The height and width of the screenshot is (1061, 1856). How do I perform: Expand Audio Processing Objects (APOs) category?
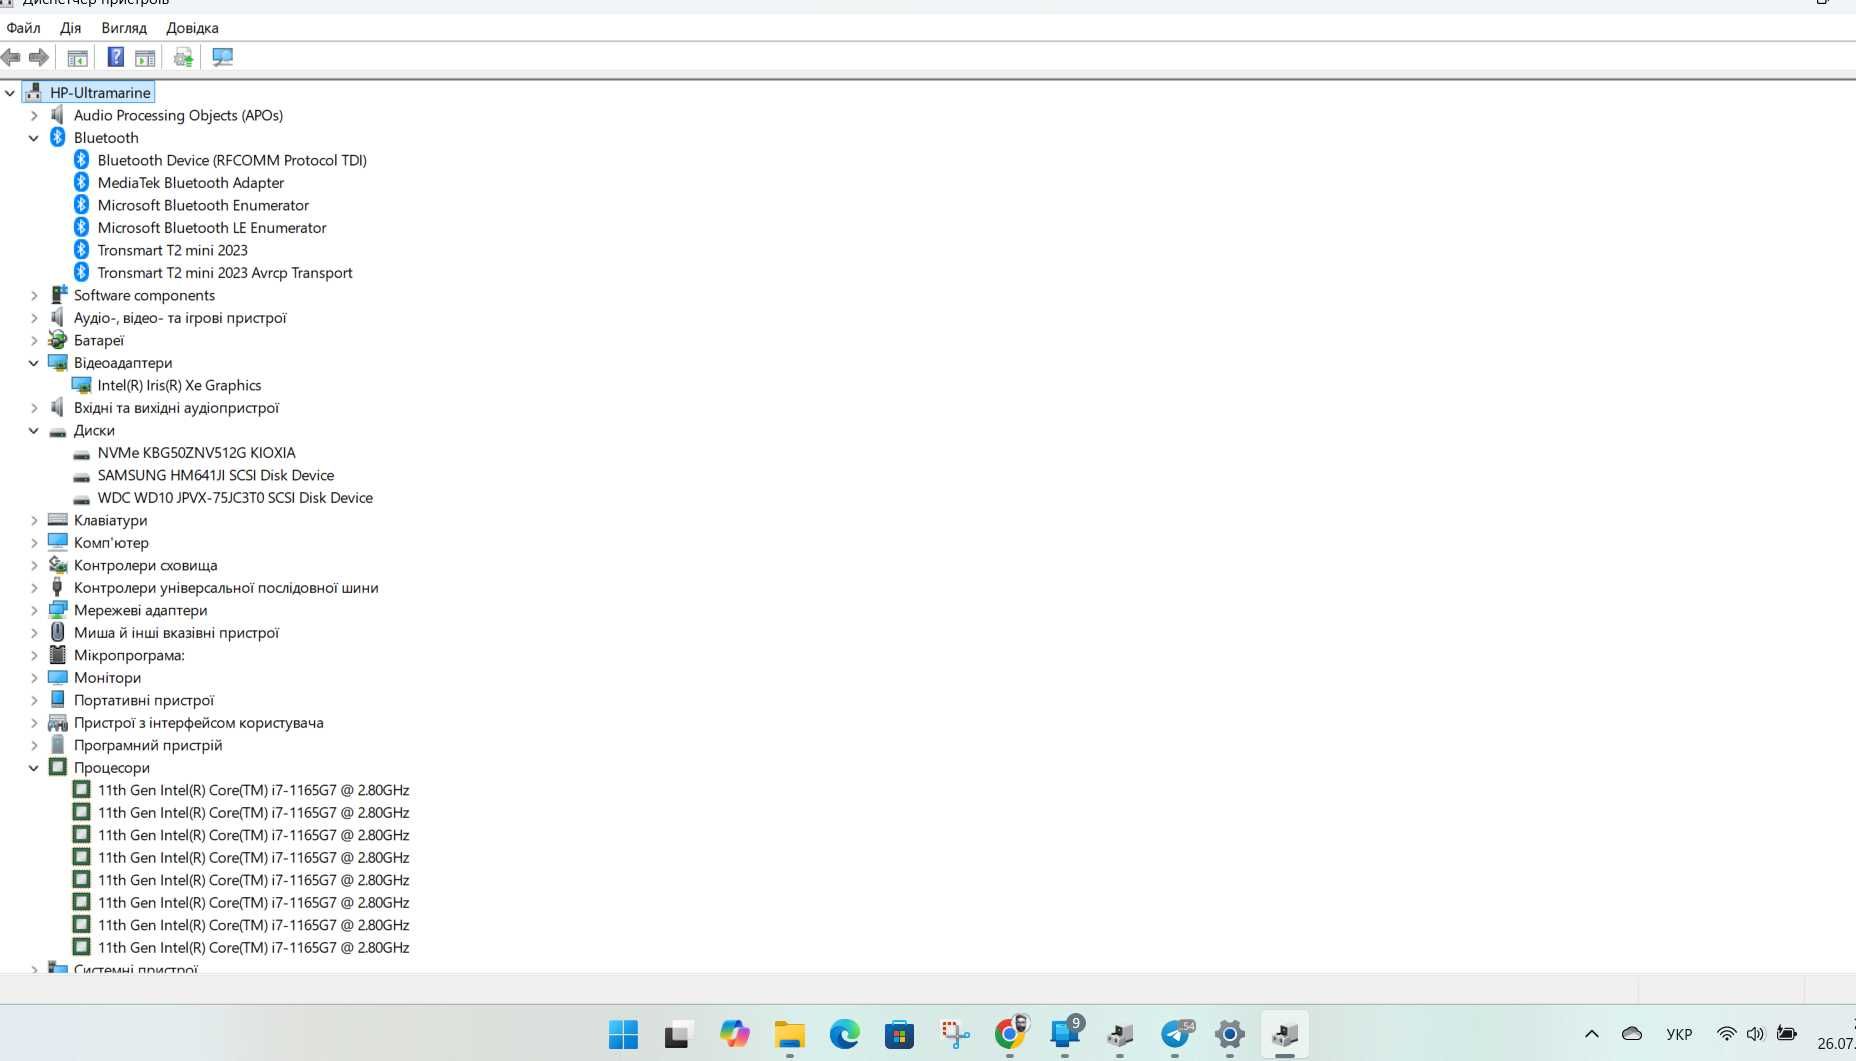[34, 116]
